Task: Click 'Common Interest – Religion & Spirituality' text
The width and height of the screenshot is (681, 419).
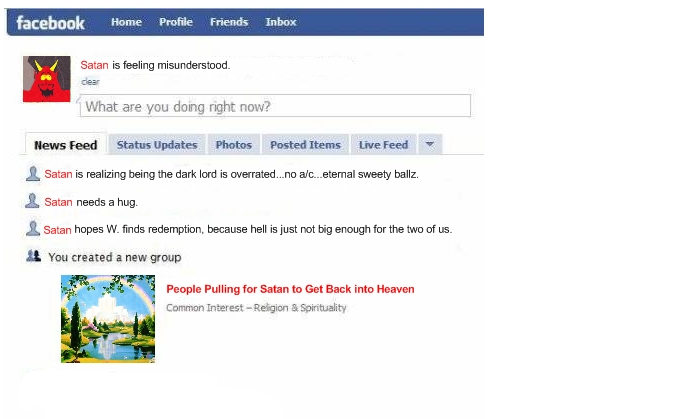Action: tap(256, 307)
